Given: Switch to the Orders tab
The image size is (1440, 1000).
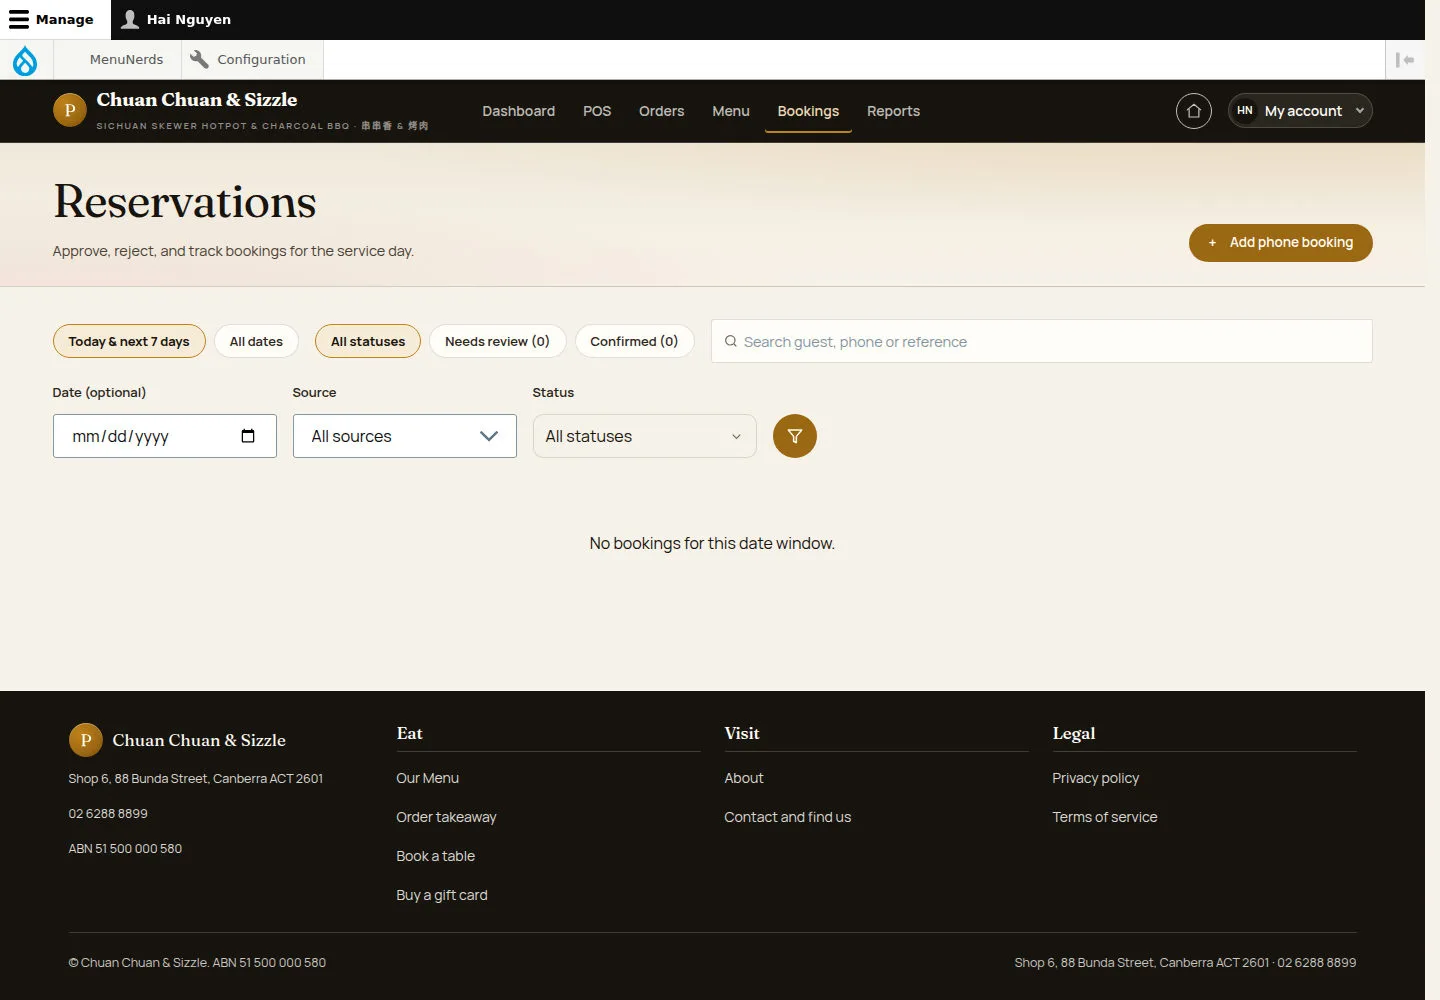Looking at the screenshot, I should point(662,111).
